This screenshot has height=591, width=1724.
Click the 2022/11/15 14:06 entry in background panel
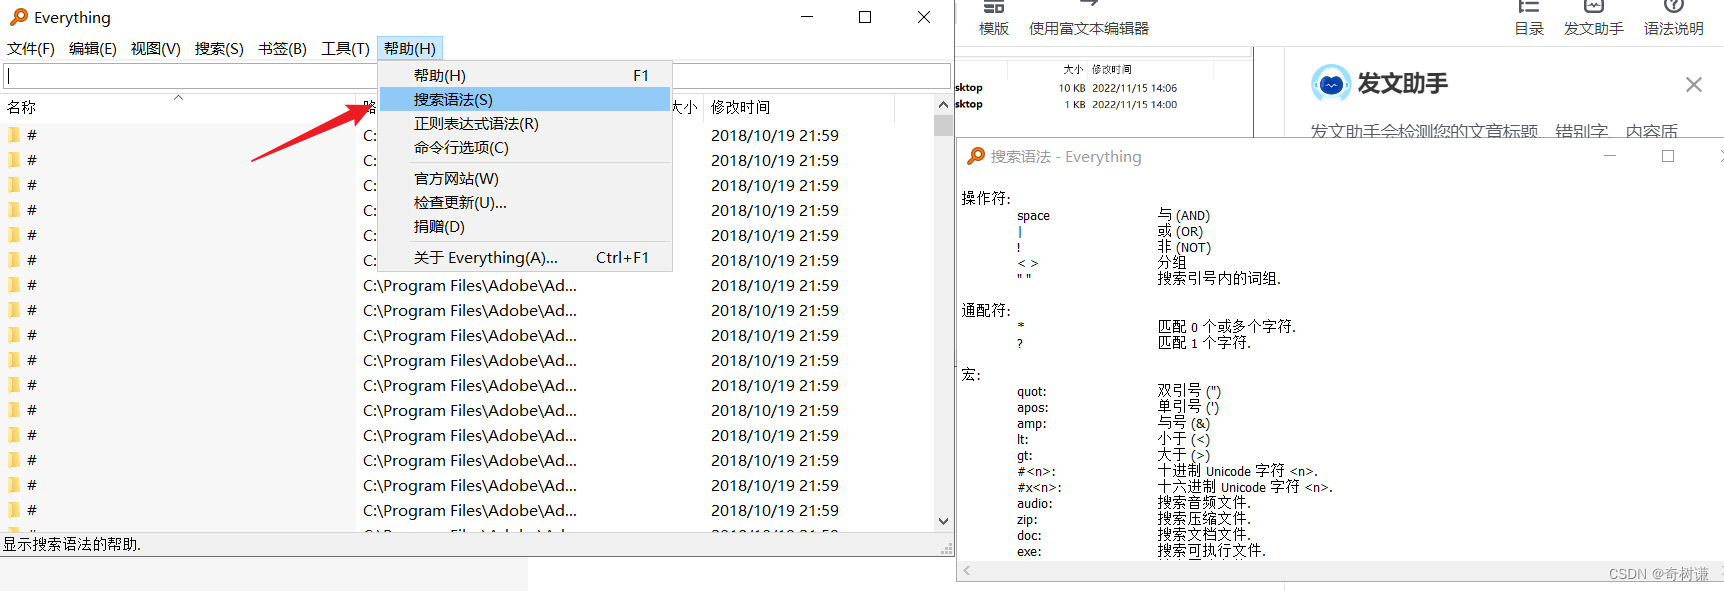point(1134,88)
